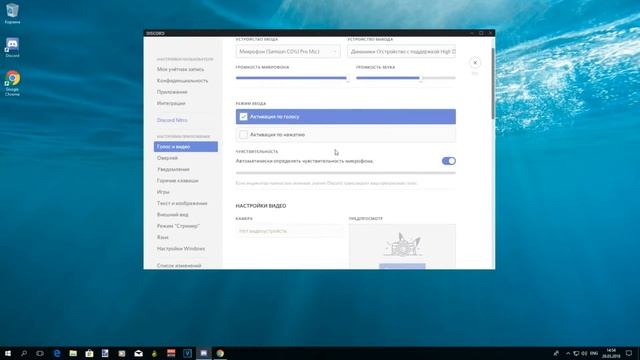The height and width of the screenshot is (360, 640).
Task: Click the Discord settings vertical scrollbar
Action: click(x=493, y=83)
